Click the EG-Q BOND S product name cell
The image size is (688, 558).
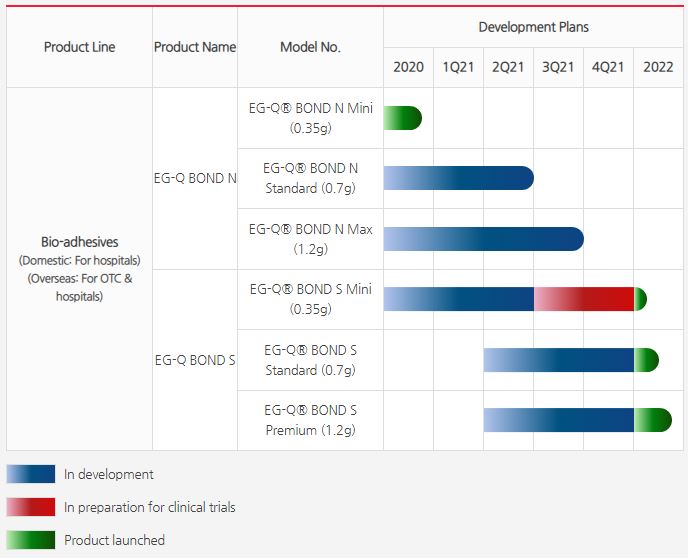(195, 360)
